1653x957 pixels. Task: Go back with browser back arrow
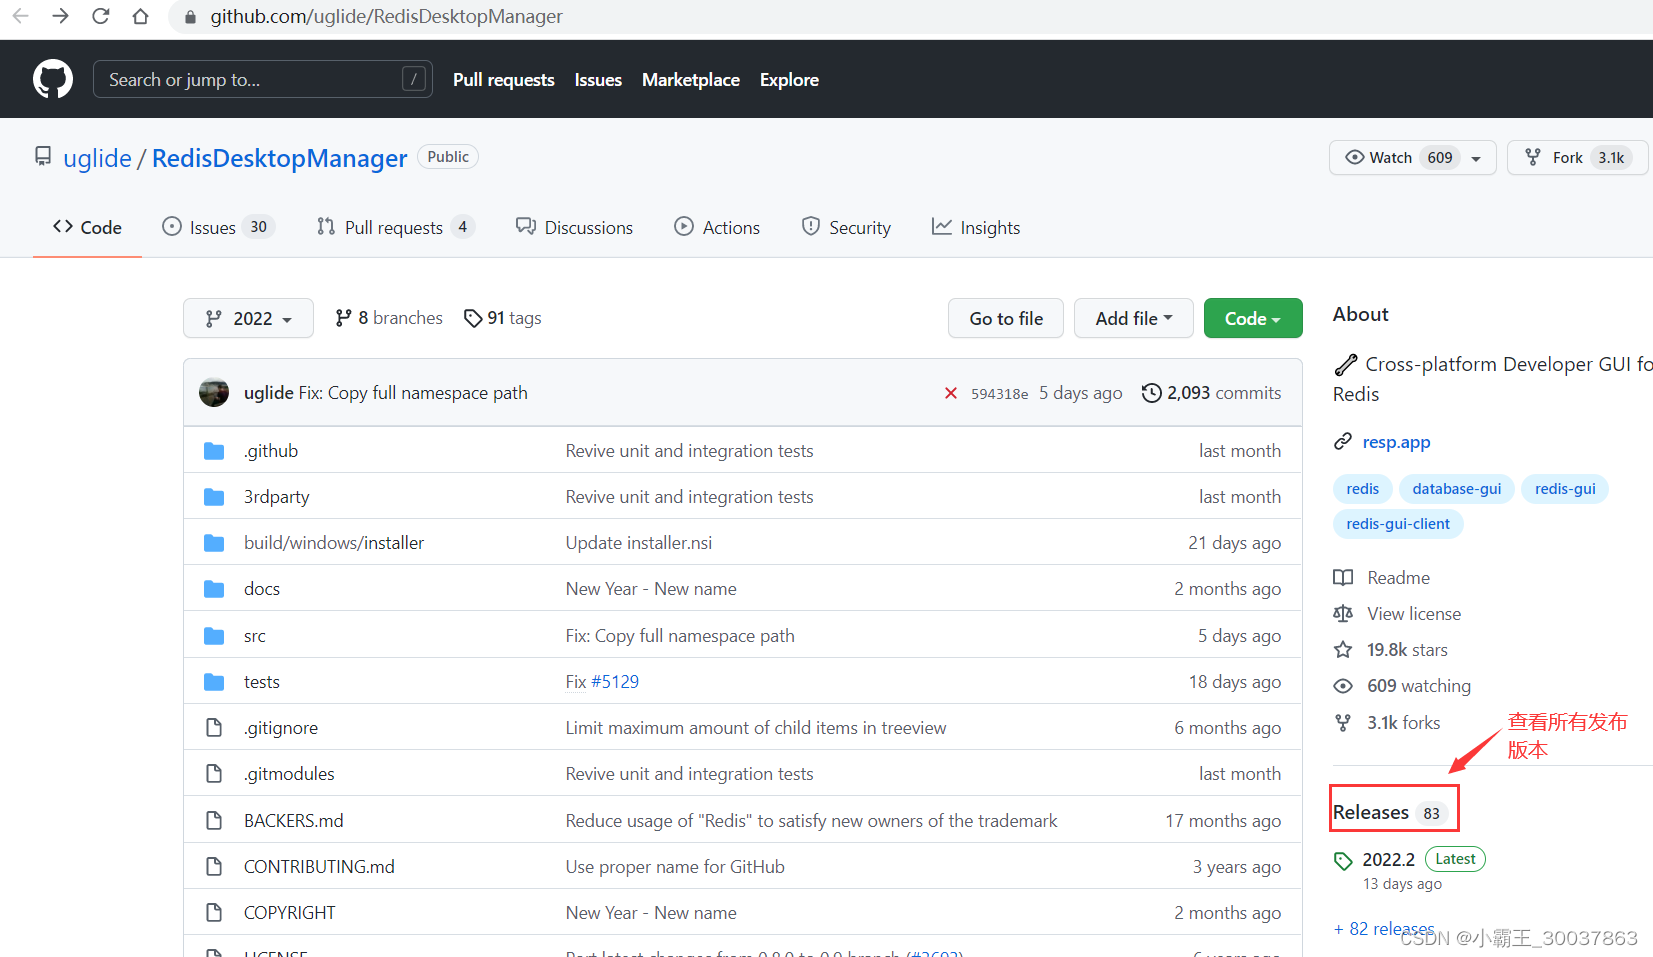point(20,16)
